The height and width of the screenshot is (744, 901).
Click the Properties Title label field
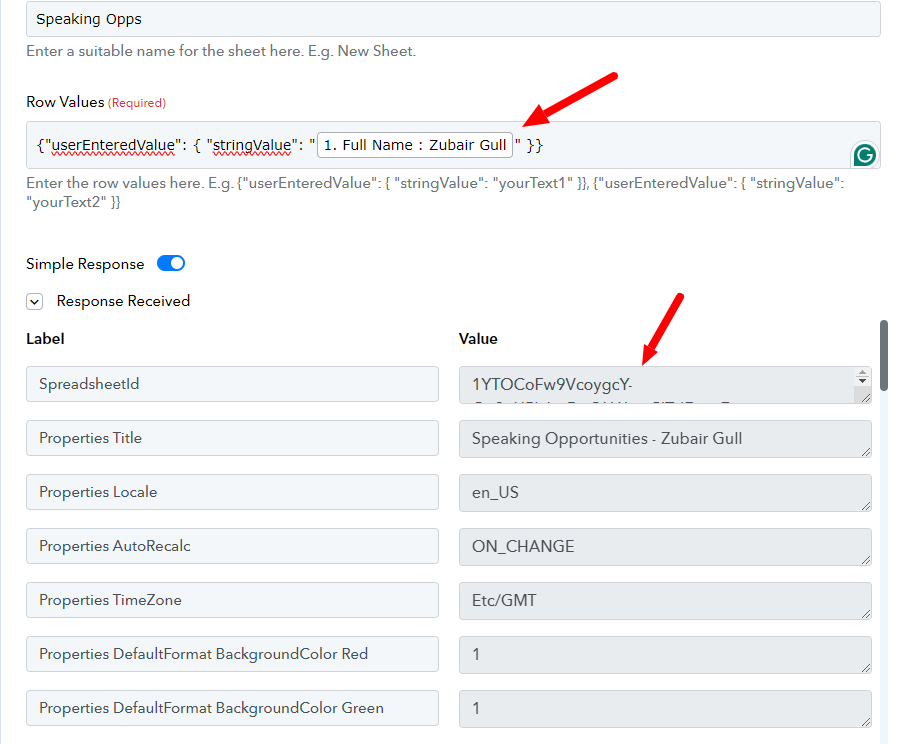tap(232, 438)
